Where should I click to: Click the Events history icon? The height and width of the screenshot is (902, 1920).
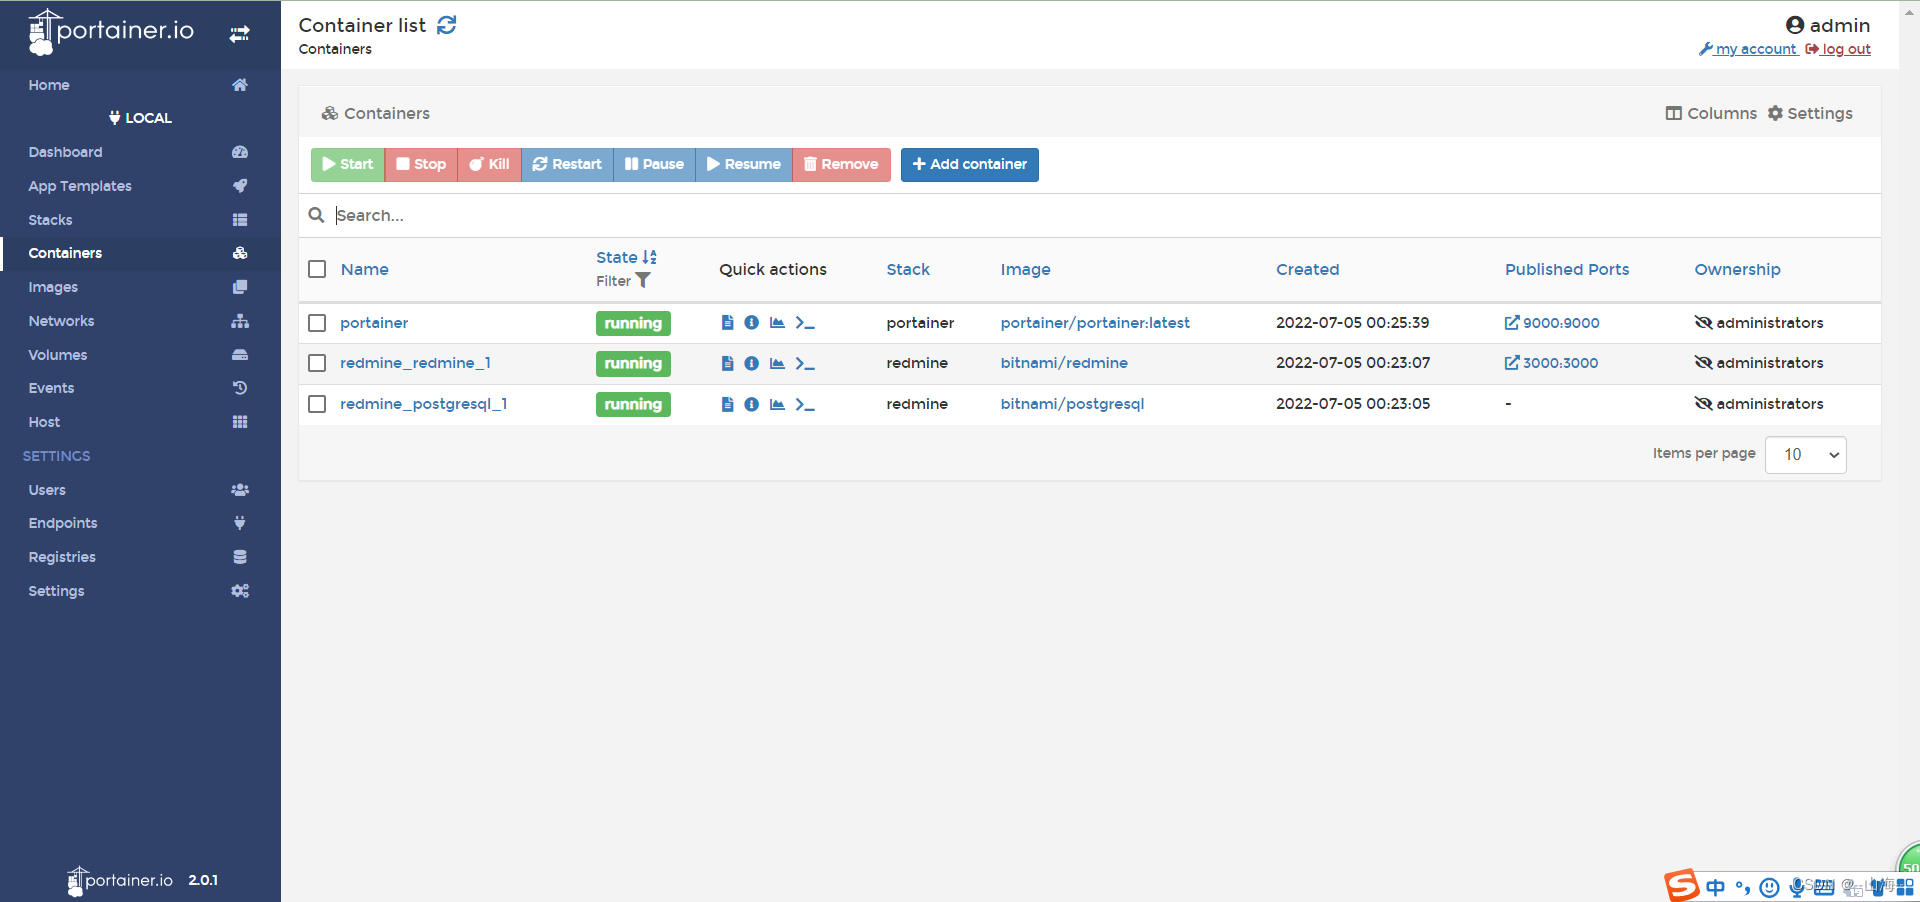coord(240,388)
